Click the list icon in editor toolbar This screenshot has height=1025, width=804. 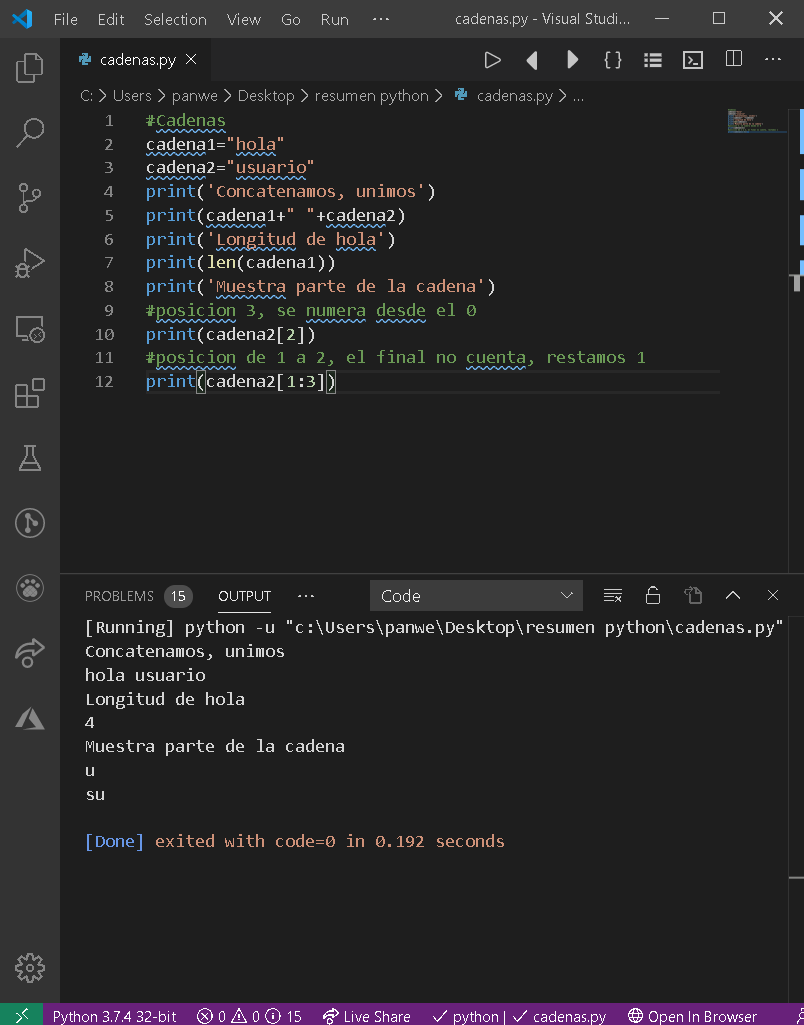click(652, 60)
